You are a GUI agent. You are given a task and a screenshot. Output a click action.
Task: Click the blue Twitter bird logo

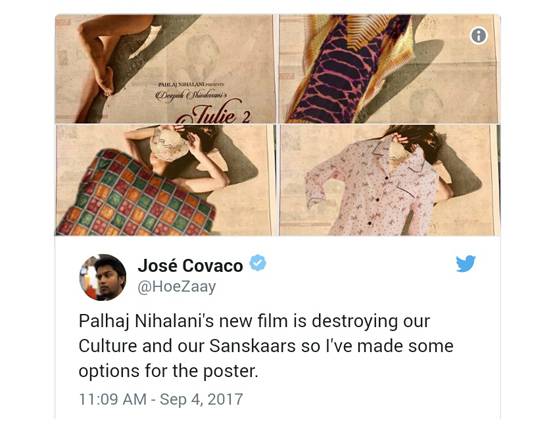tap(465, 264)
